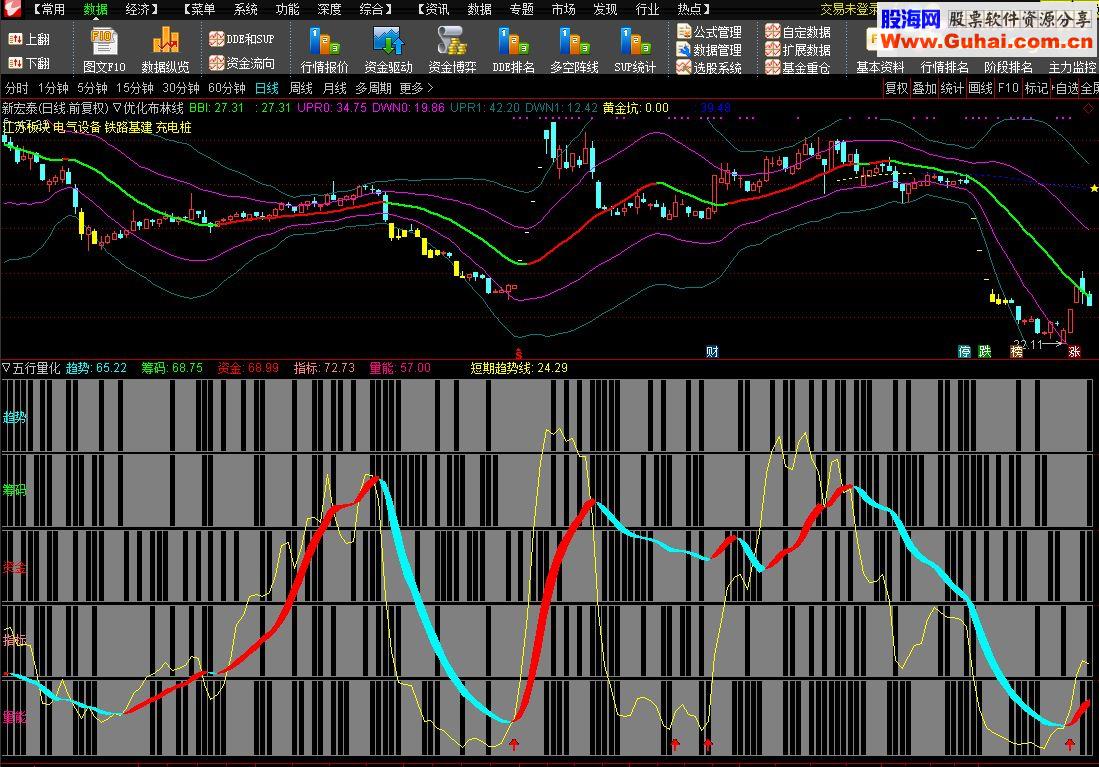Screen dimensions: 1099x767
Task: Open 自定数据 custom data
Action: pos(798,32)
